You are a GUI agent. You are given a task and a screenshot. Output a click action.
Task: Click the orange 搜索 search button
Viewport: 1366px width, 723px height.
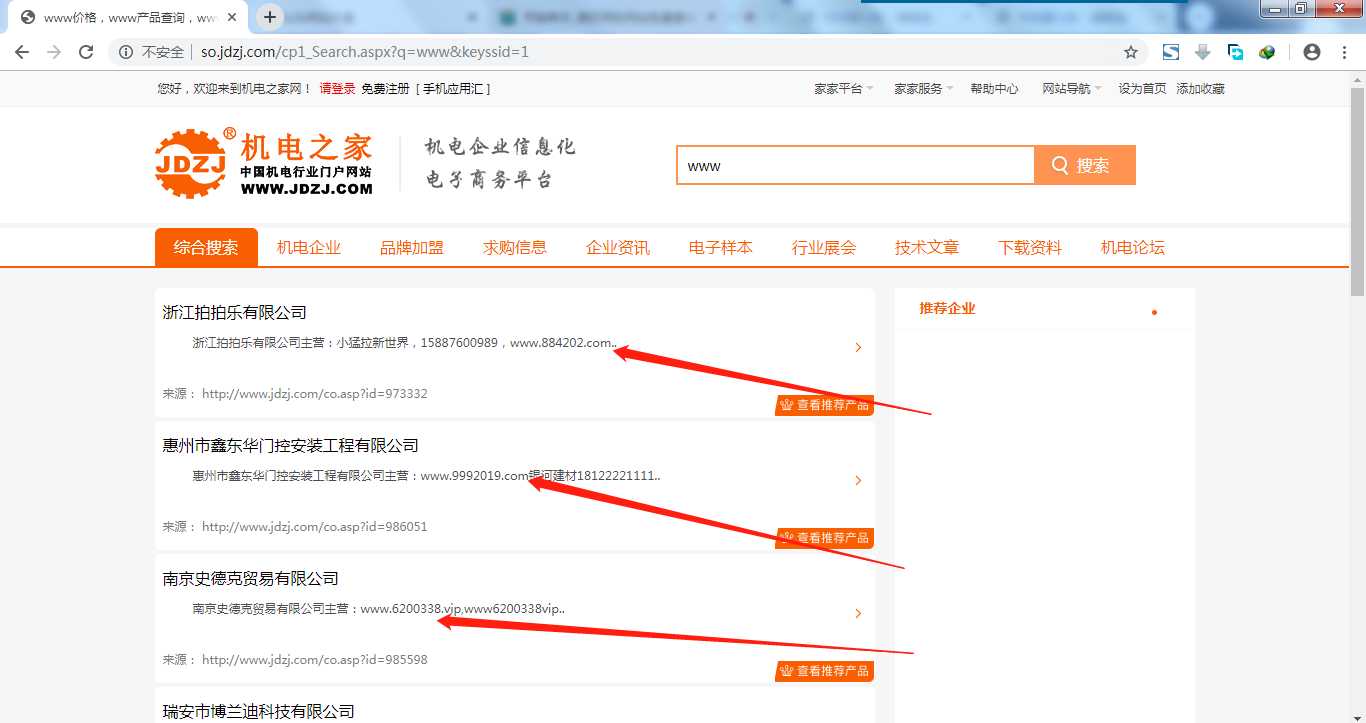1085,165
